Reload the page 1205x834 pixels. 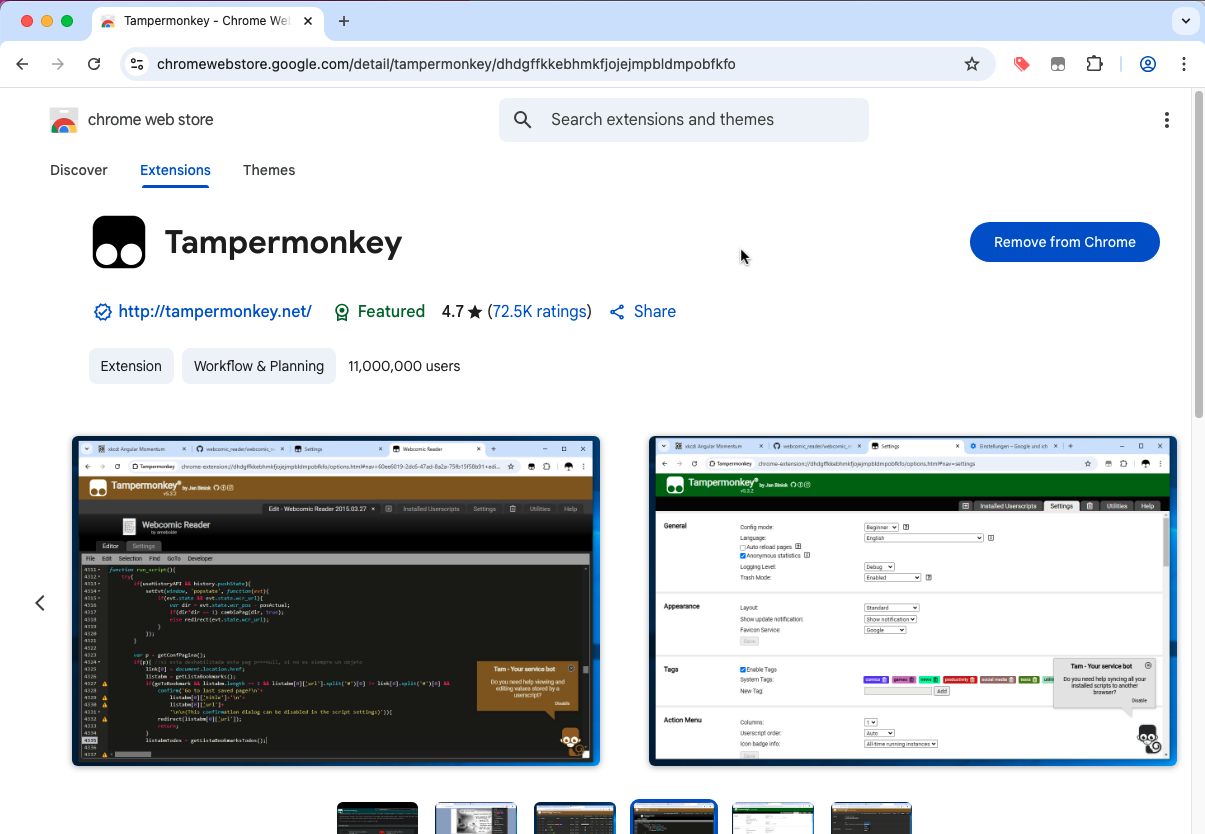point(94,64)
